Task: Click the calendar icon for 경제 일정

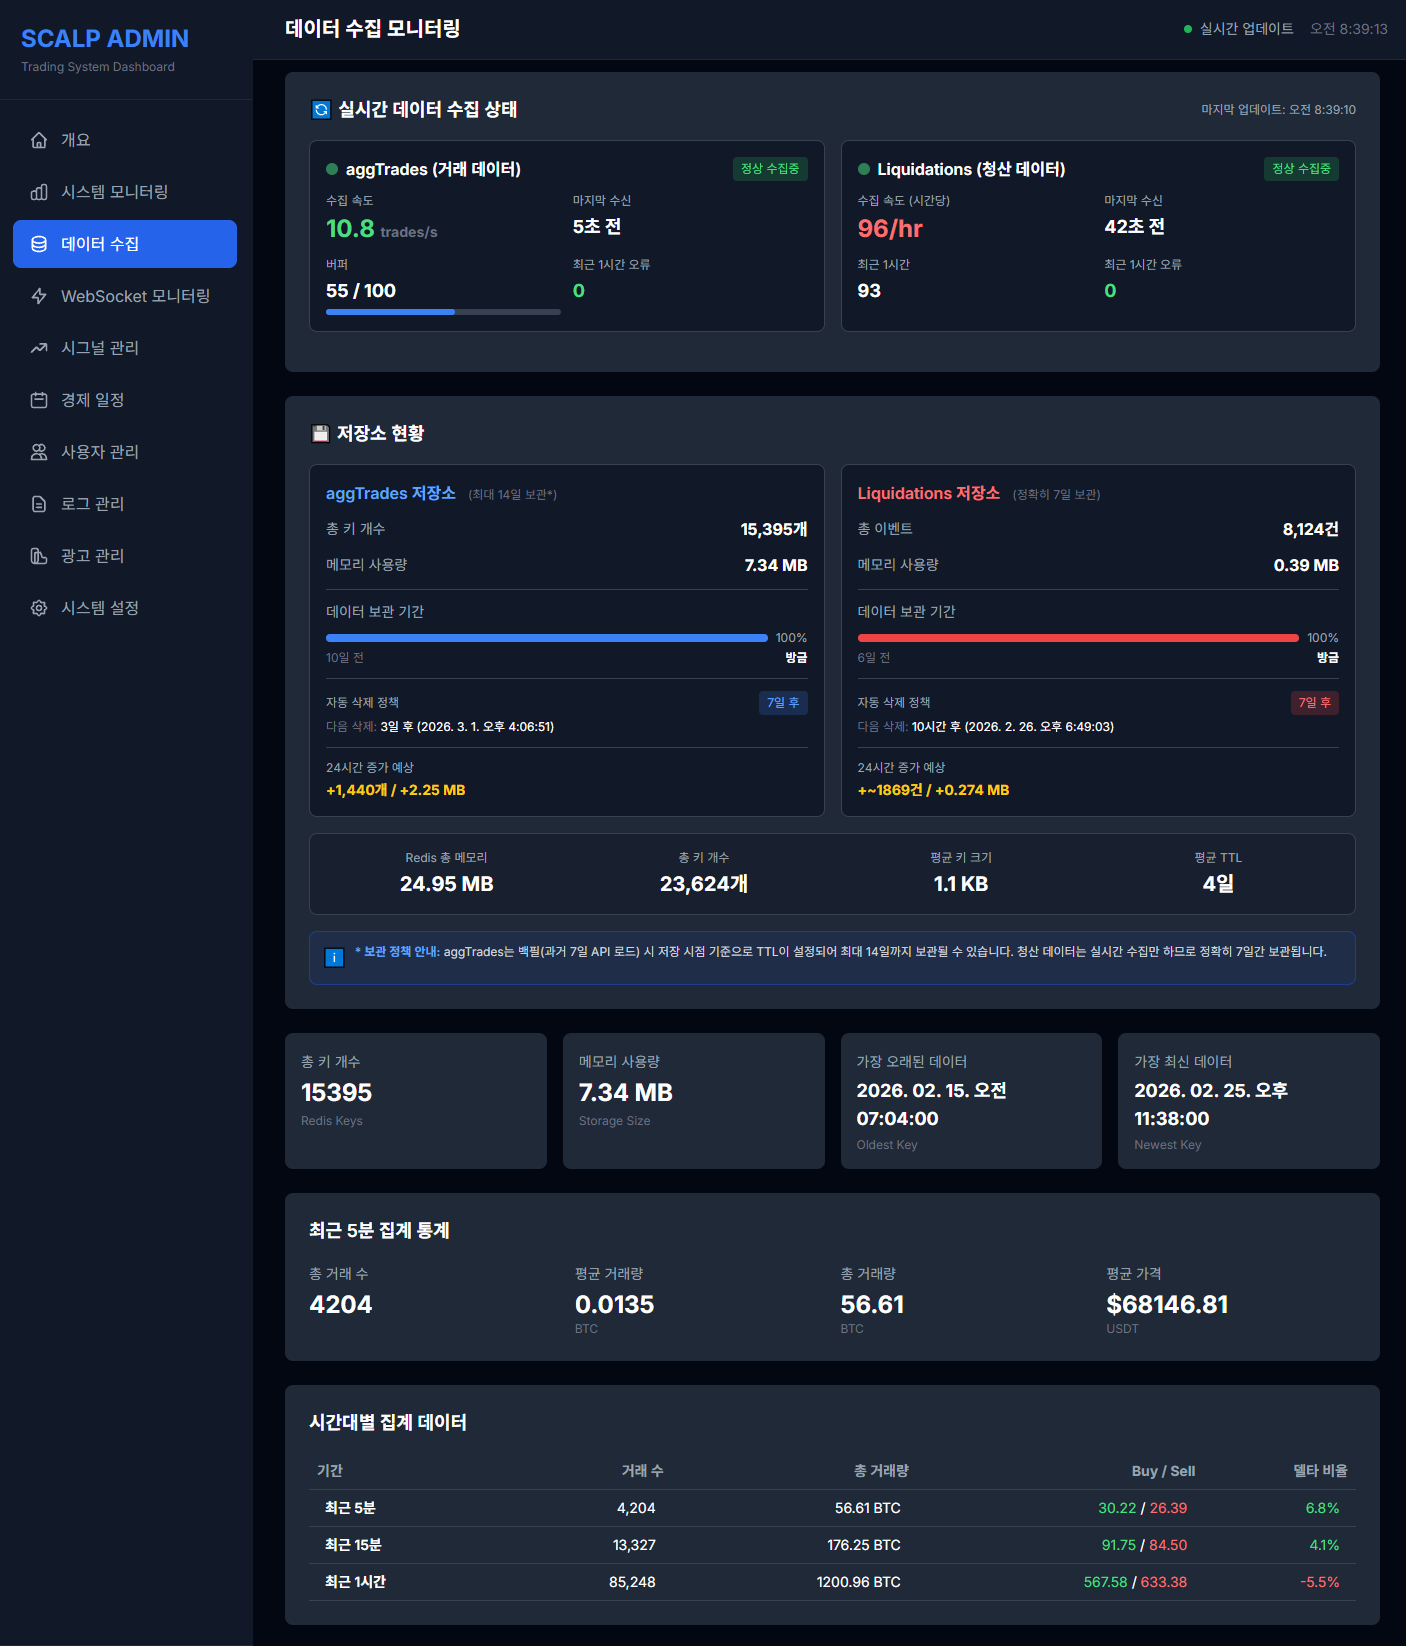Action: [39, 400]
